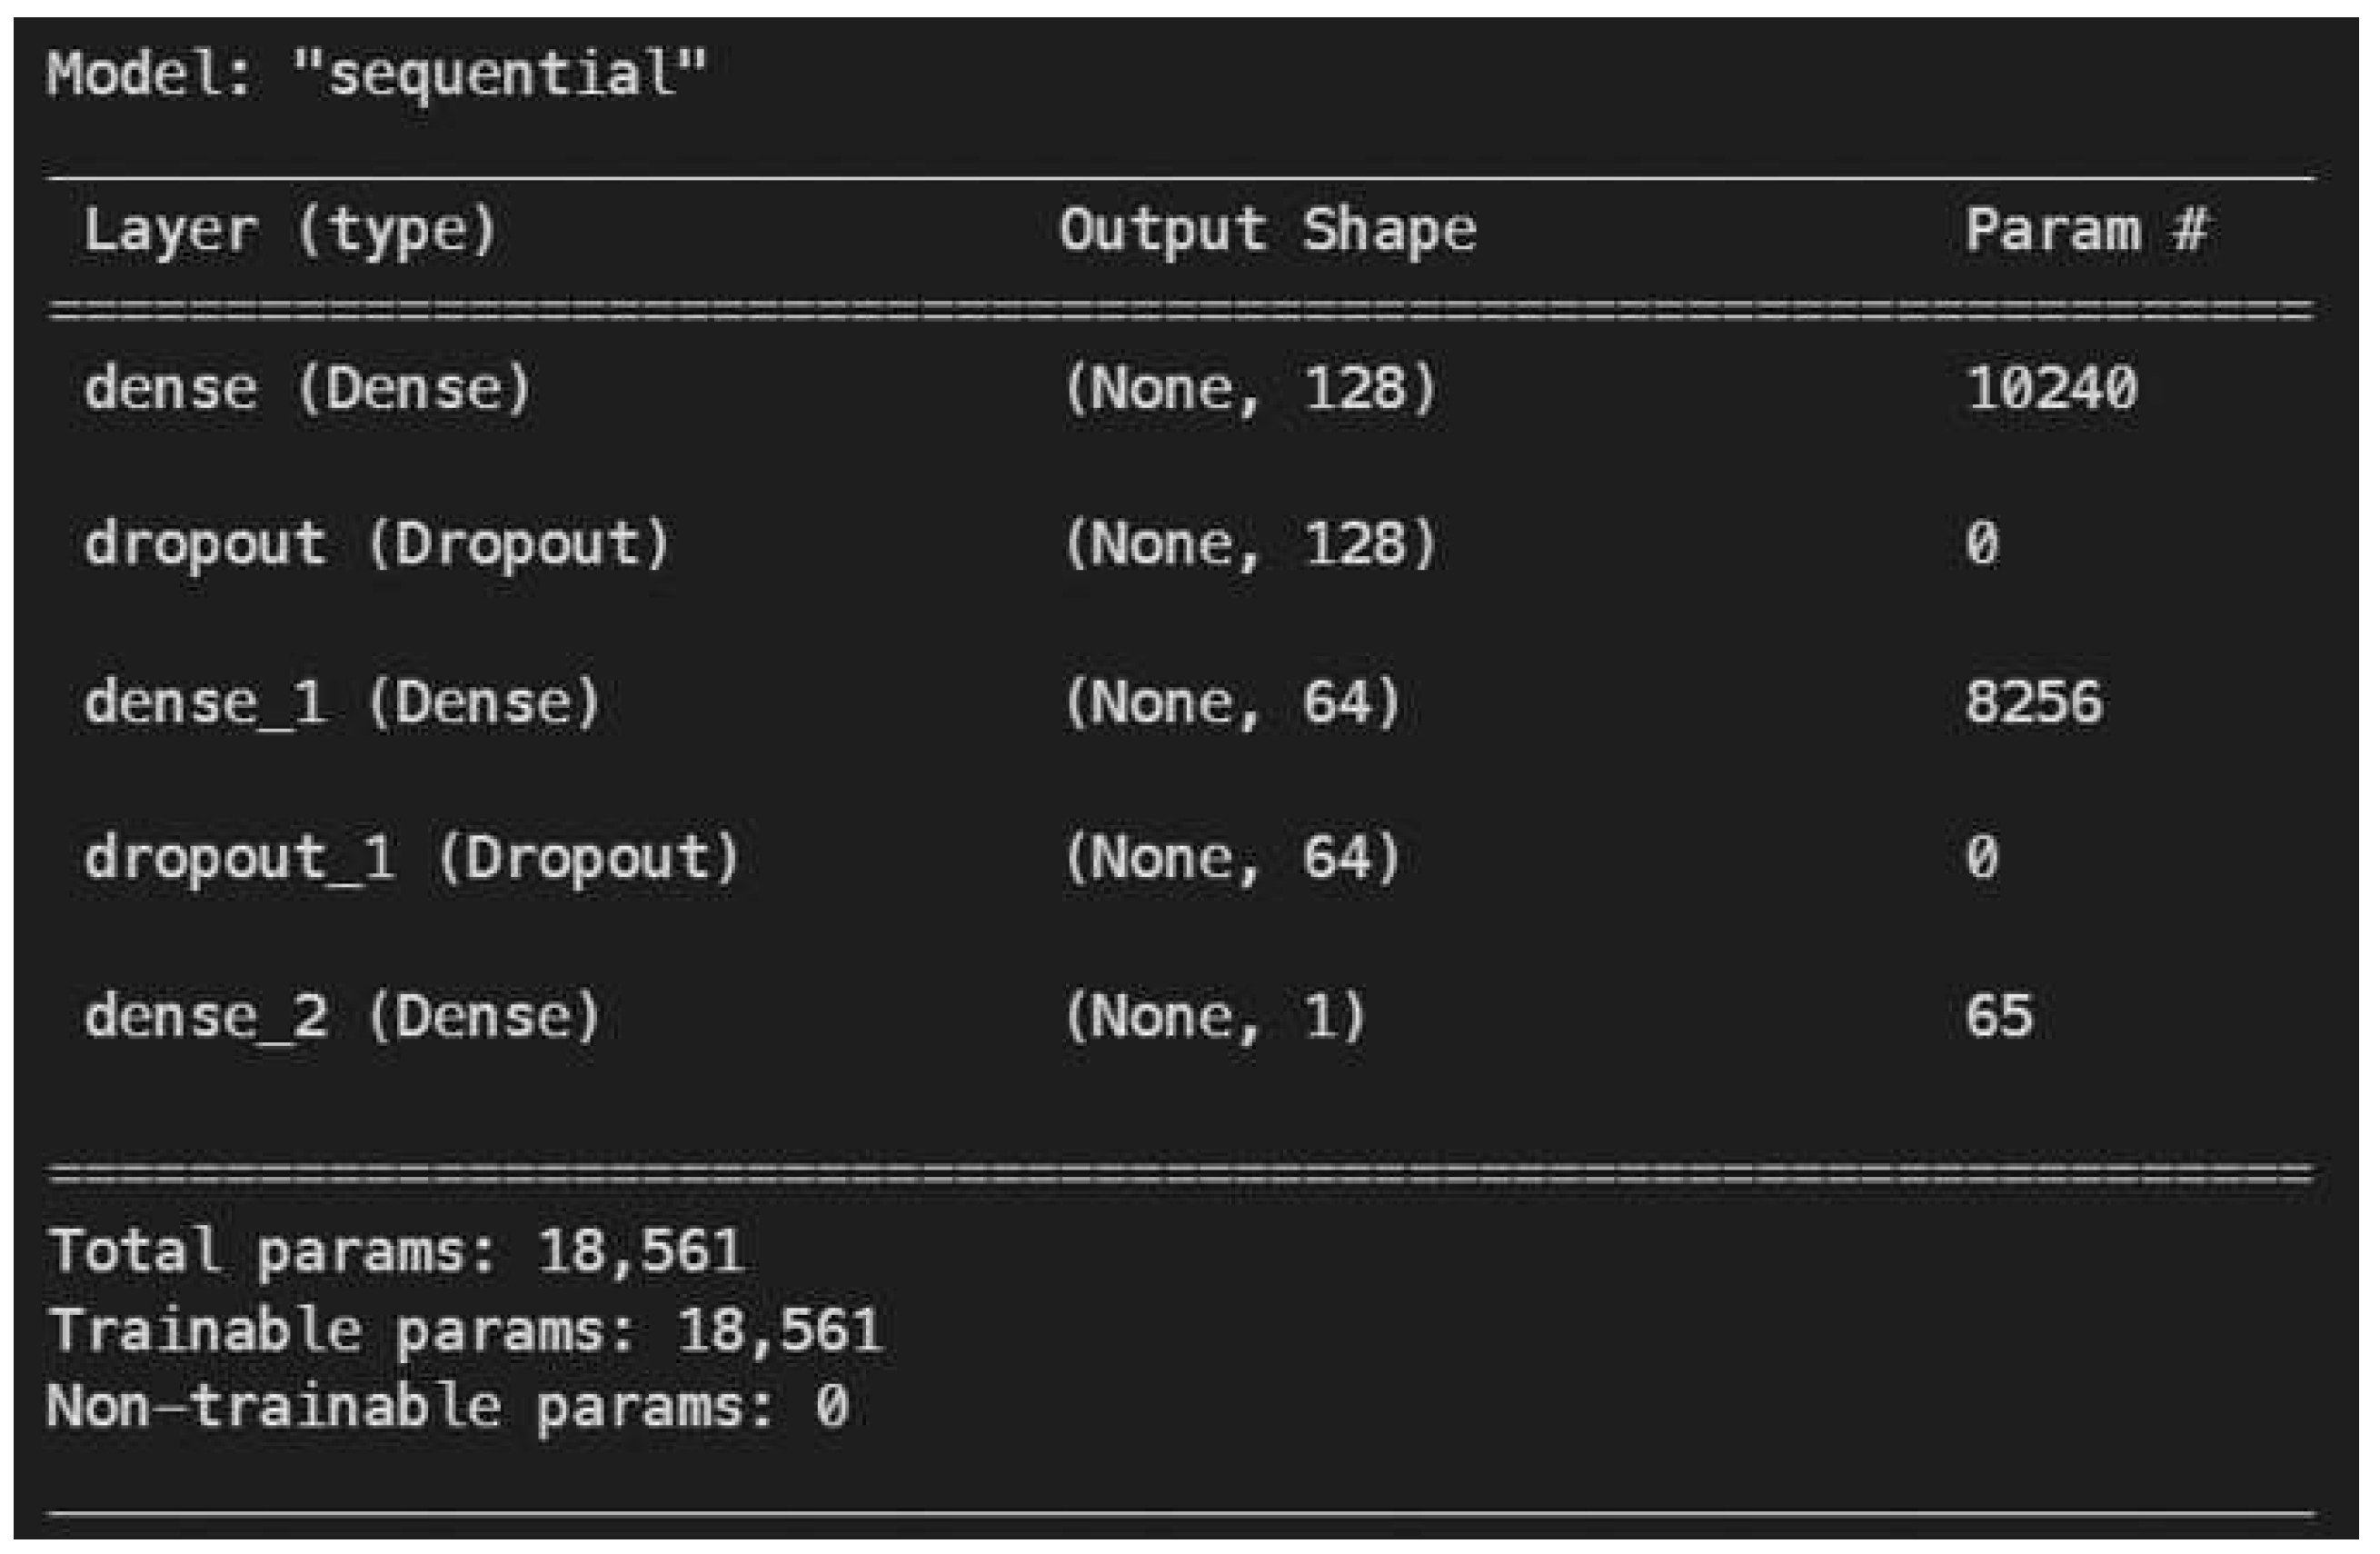
Task: Click the "Total params: 18,561" line
Action: [x=396, y=1251]
